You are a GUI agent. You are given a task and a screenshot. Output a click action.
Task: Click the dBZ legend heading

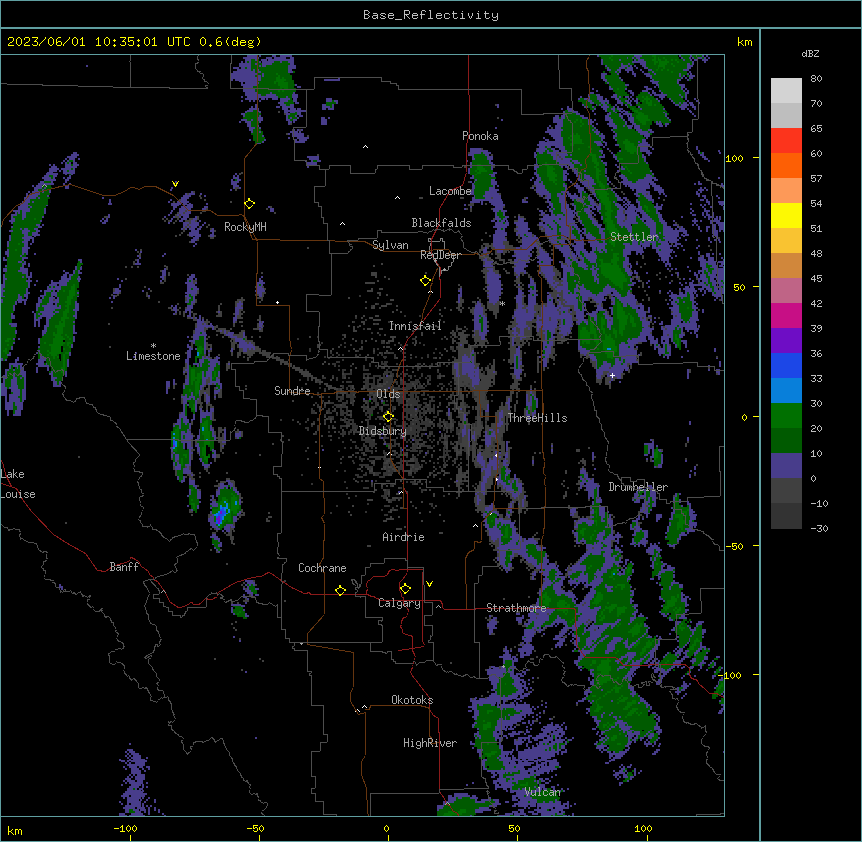[810, 54]
